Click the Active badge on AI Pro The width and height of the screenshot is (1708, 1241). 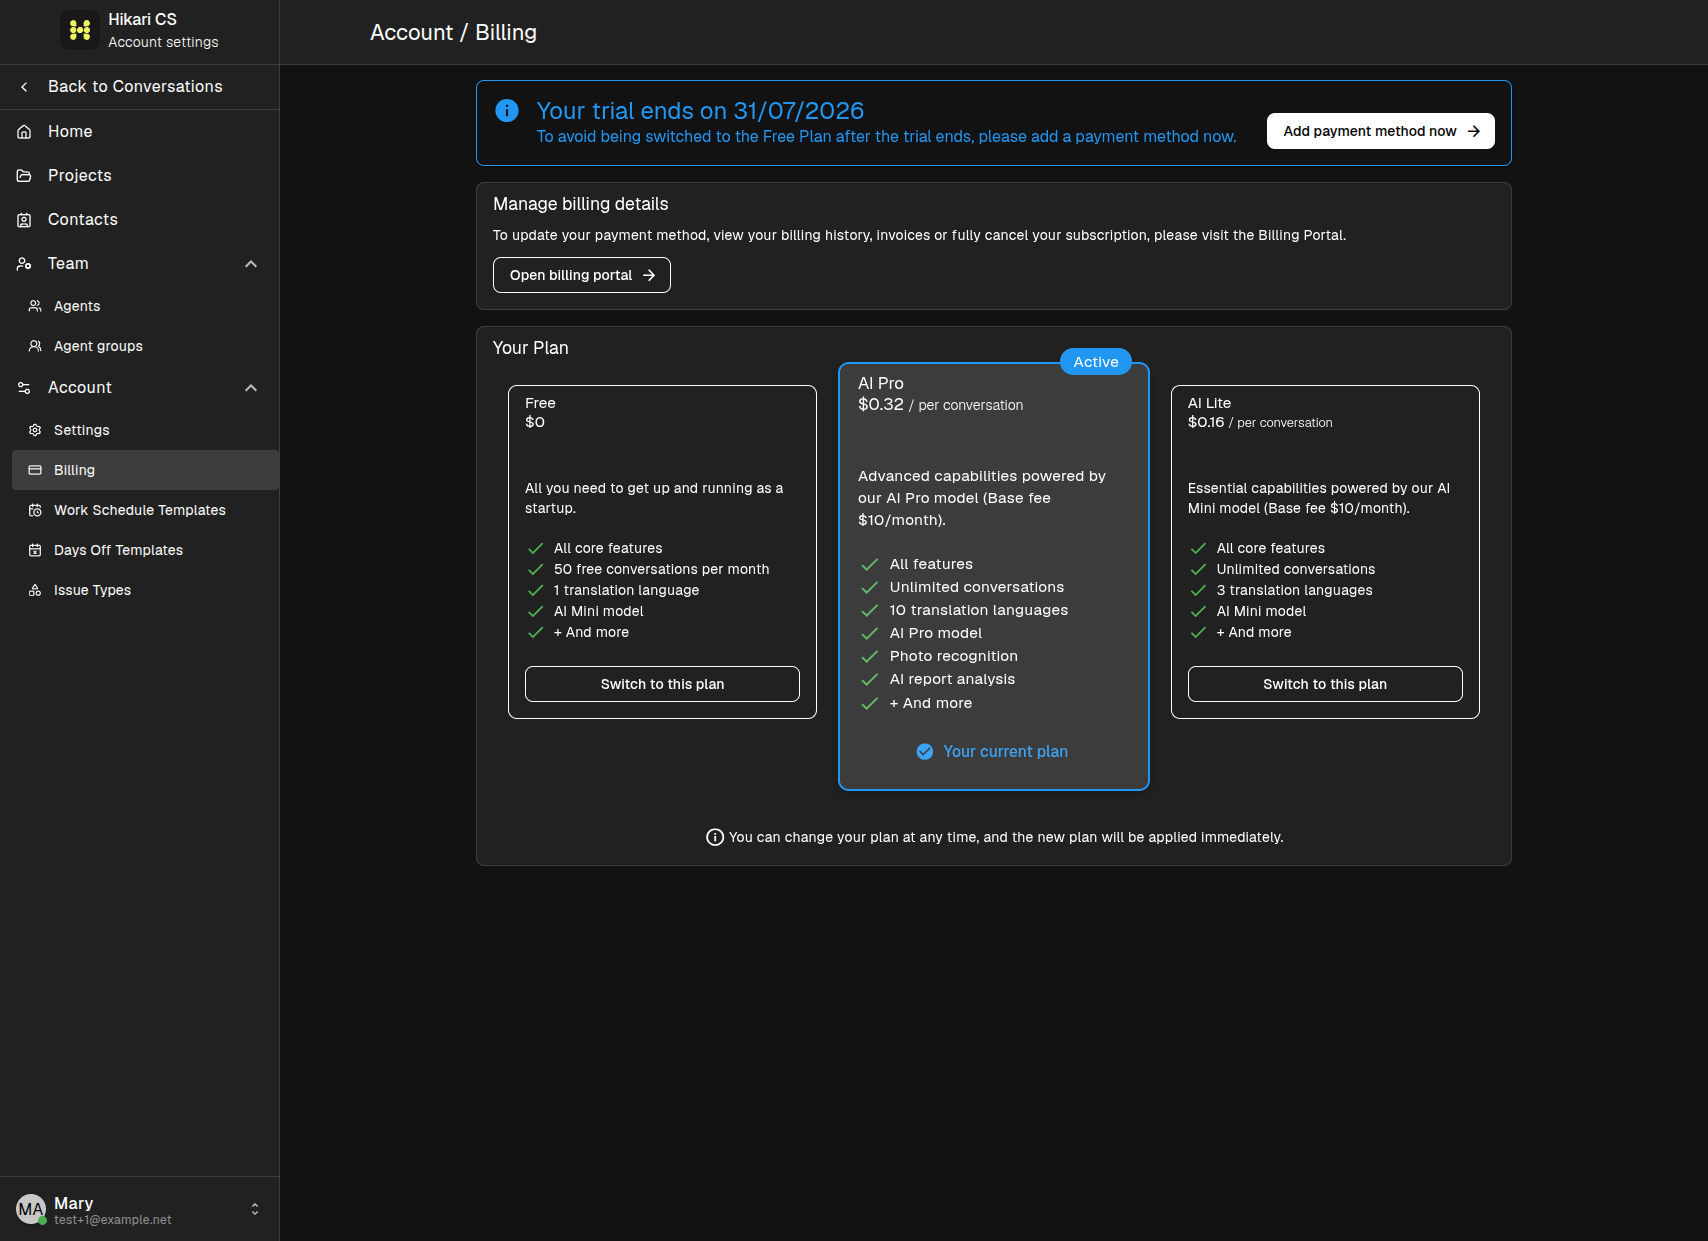coord(1096,362)
